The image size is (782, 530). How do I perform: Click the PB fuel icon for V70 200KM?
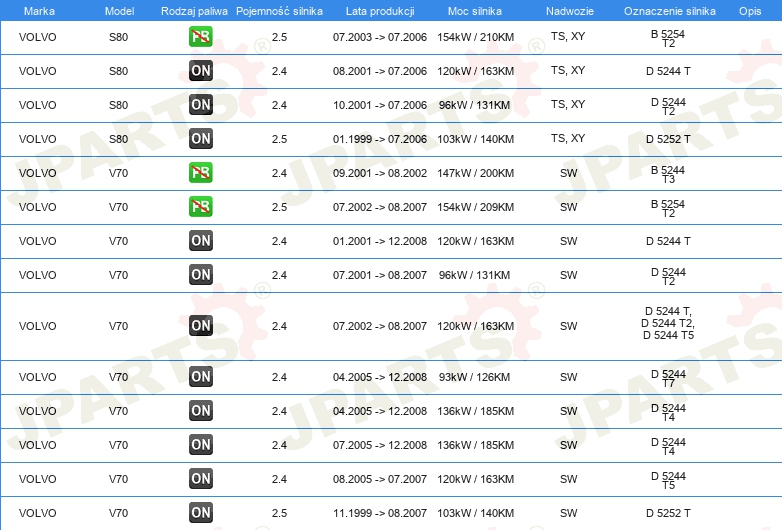click(201, 173)
